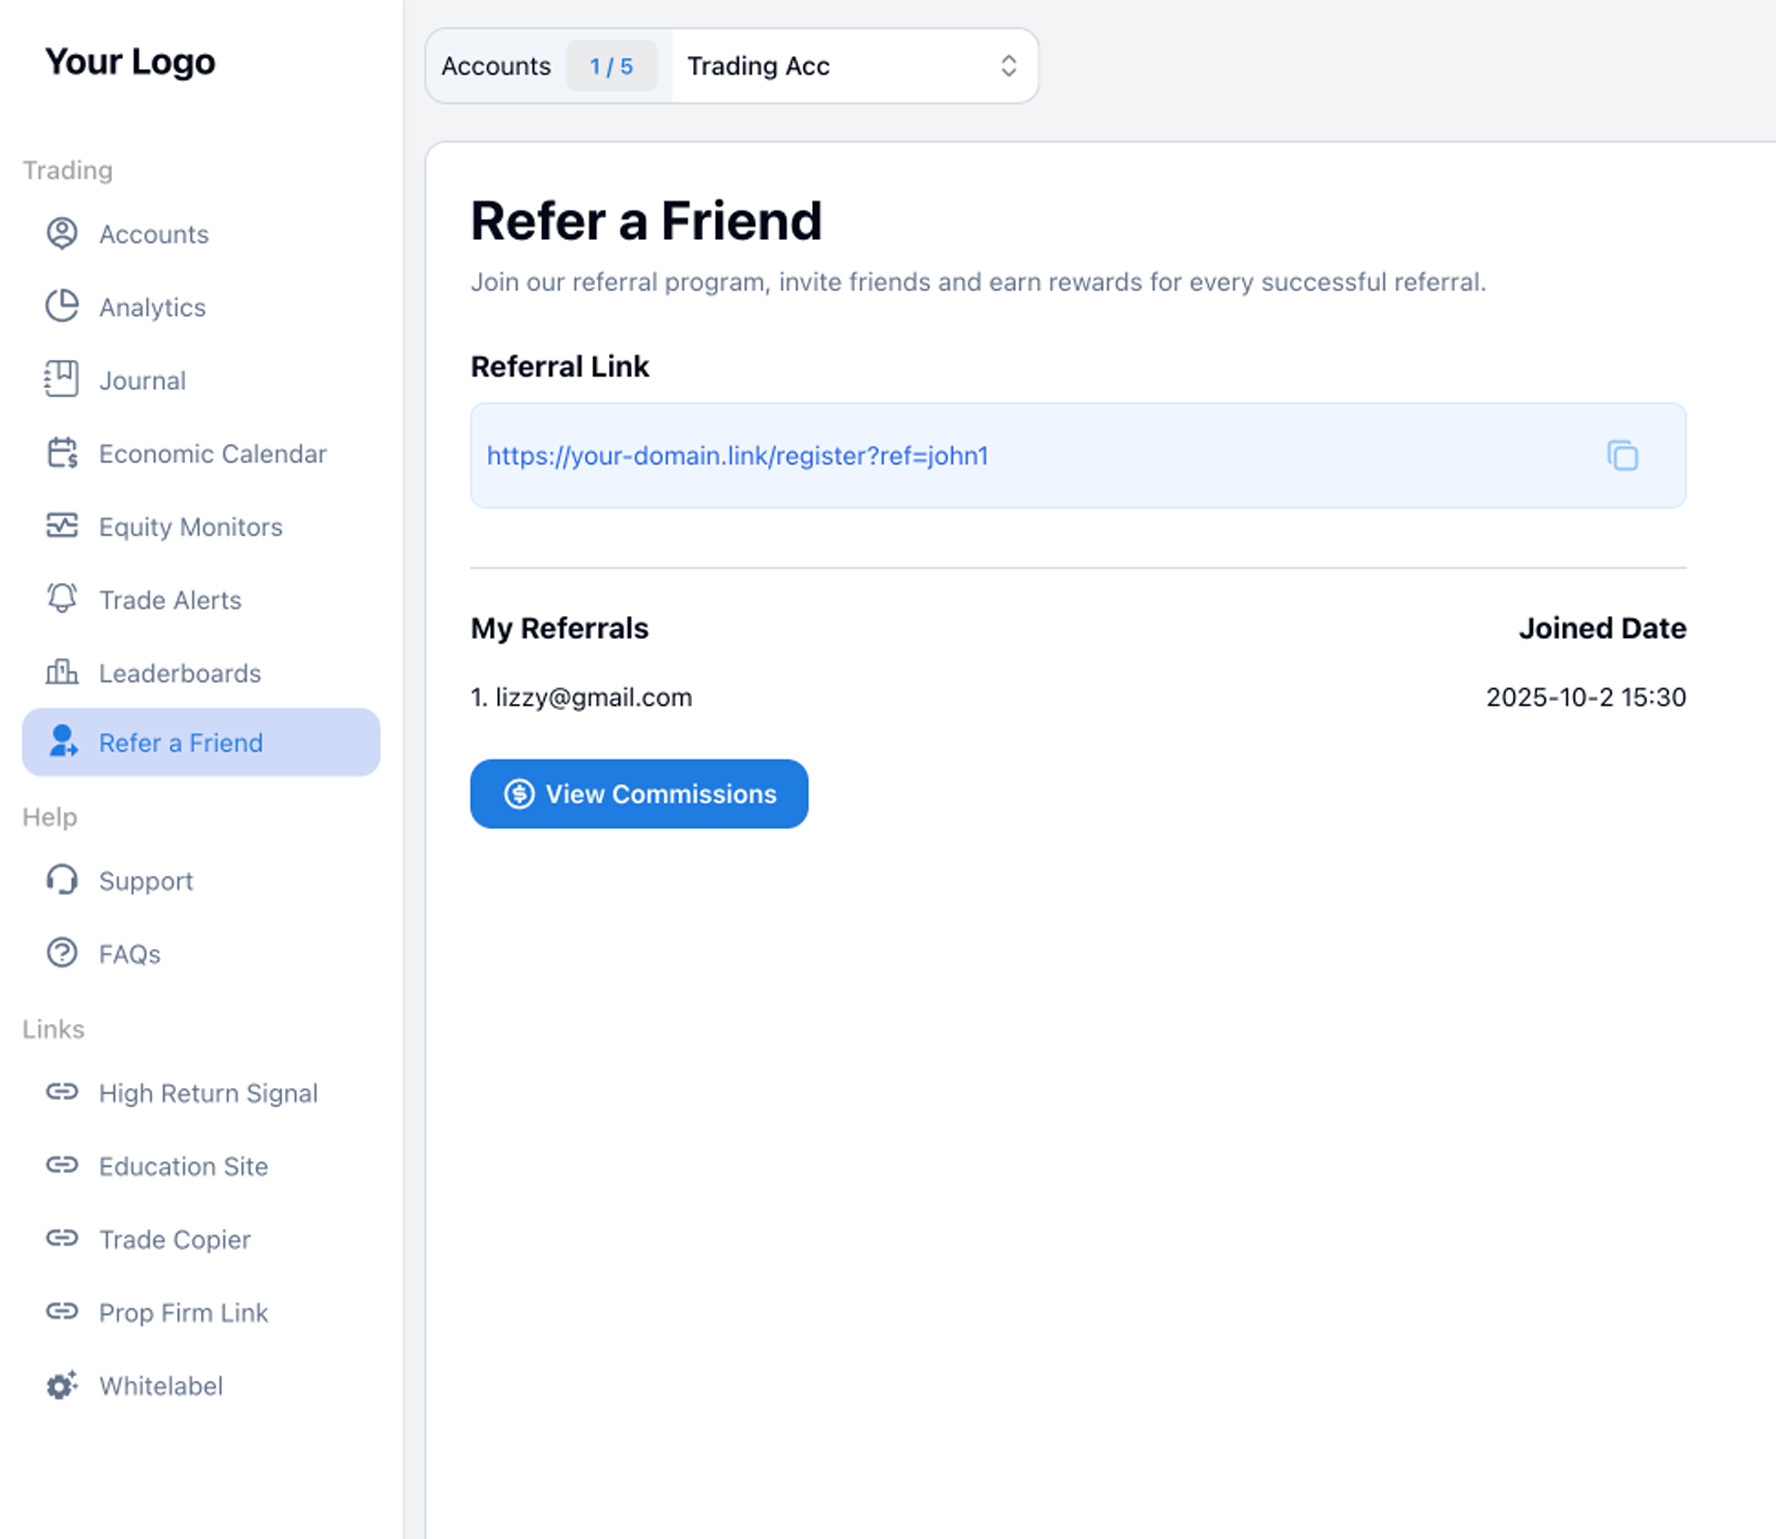Visit the Education Site link
The image size is (1776, 1539).
tap(183, 1166)
